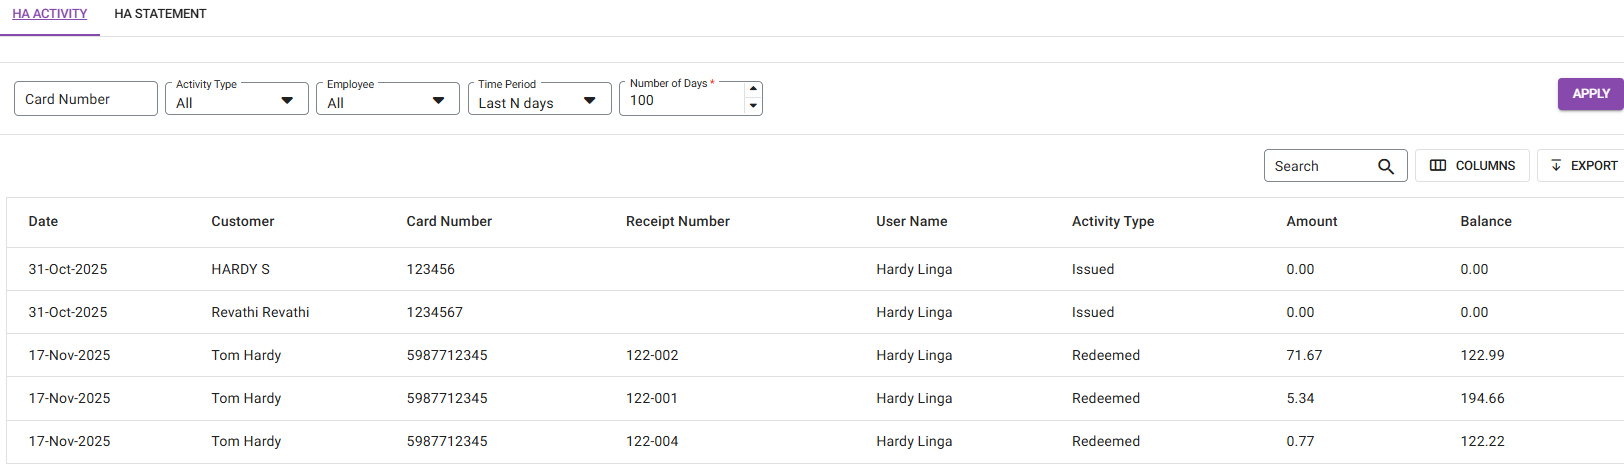Image resolution: width=1624 pixels, height=464 pixels.
Task: Click the columns icon in the toolbar
Action: (1438, 166)
